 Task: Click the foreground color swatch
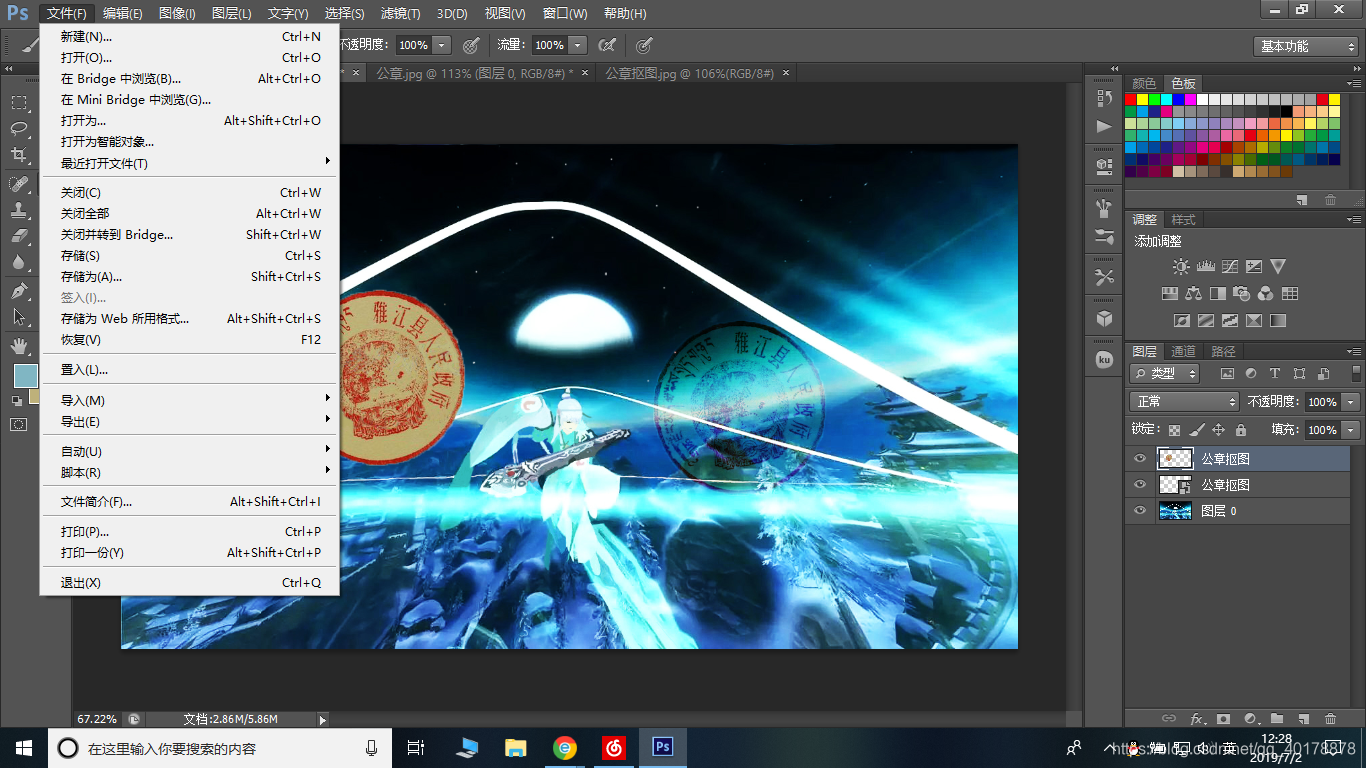coord(25,376)
